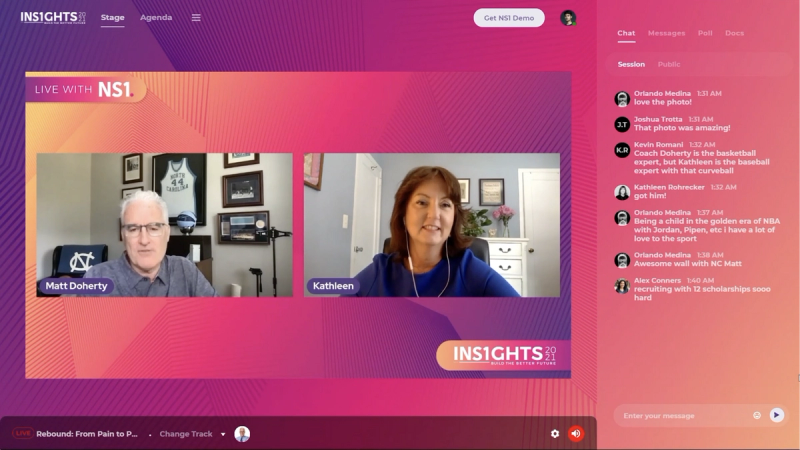This screenshot has width=800, height=450.
Task: Click Alex Conners' chat avatar
Action: coord(622,286)
